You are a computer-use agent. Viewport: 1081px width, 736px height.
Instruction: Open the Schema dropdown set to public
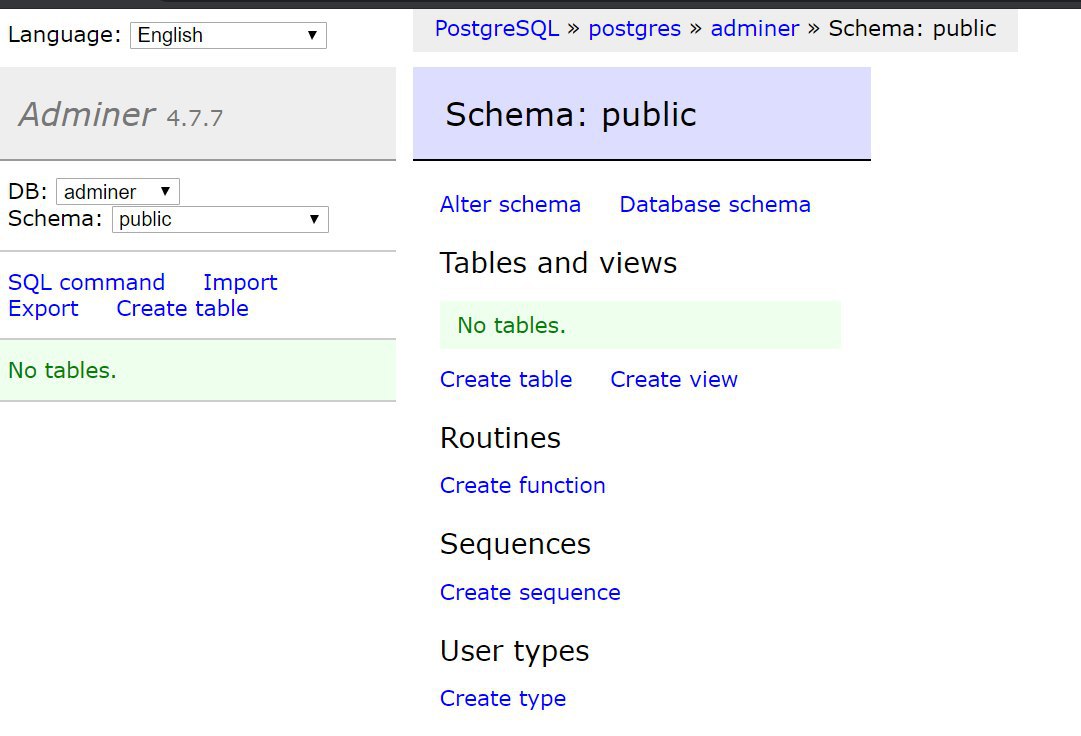click(x=220, y=219)
